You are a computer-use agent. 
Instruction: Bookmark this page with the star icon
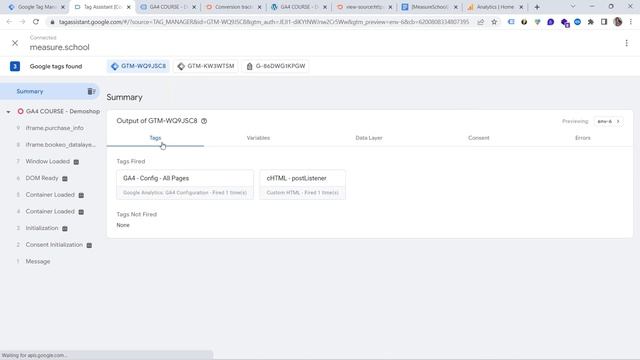[494, 22]
